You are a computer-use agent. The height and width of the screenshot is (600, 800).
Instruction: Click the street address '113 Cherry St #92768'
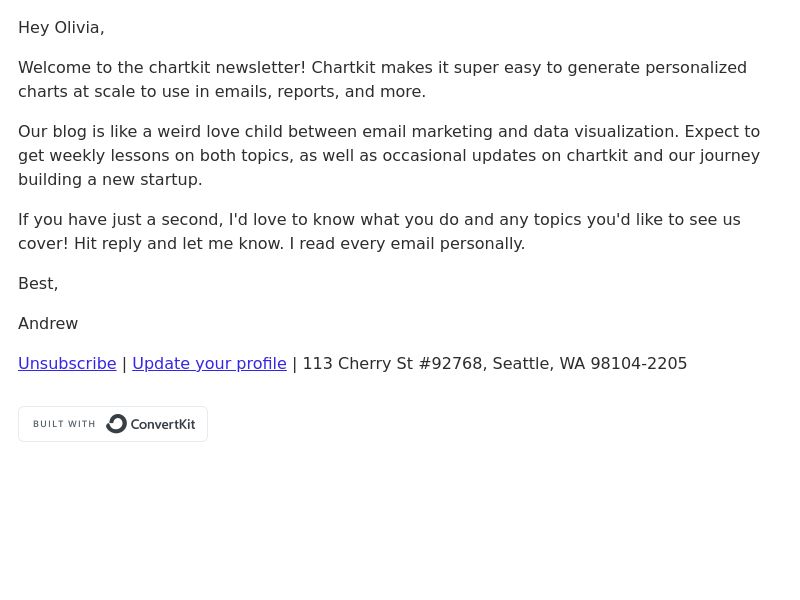(394, 363)
